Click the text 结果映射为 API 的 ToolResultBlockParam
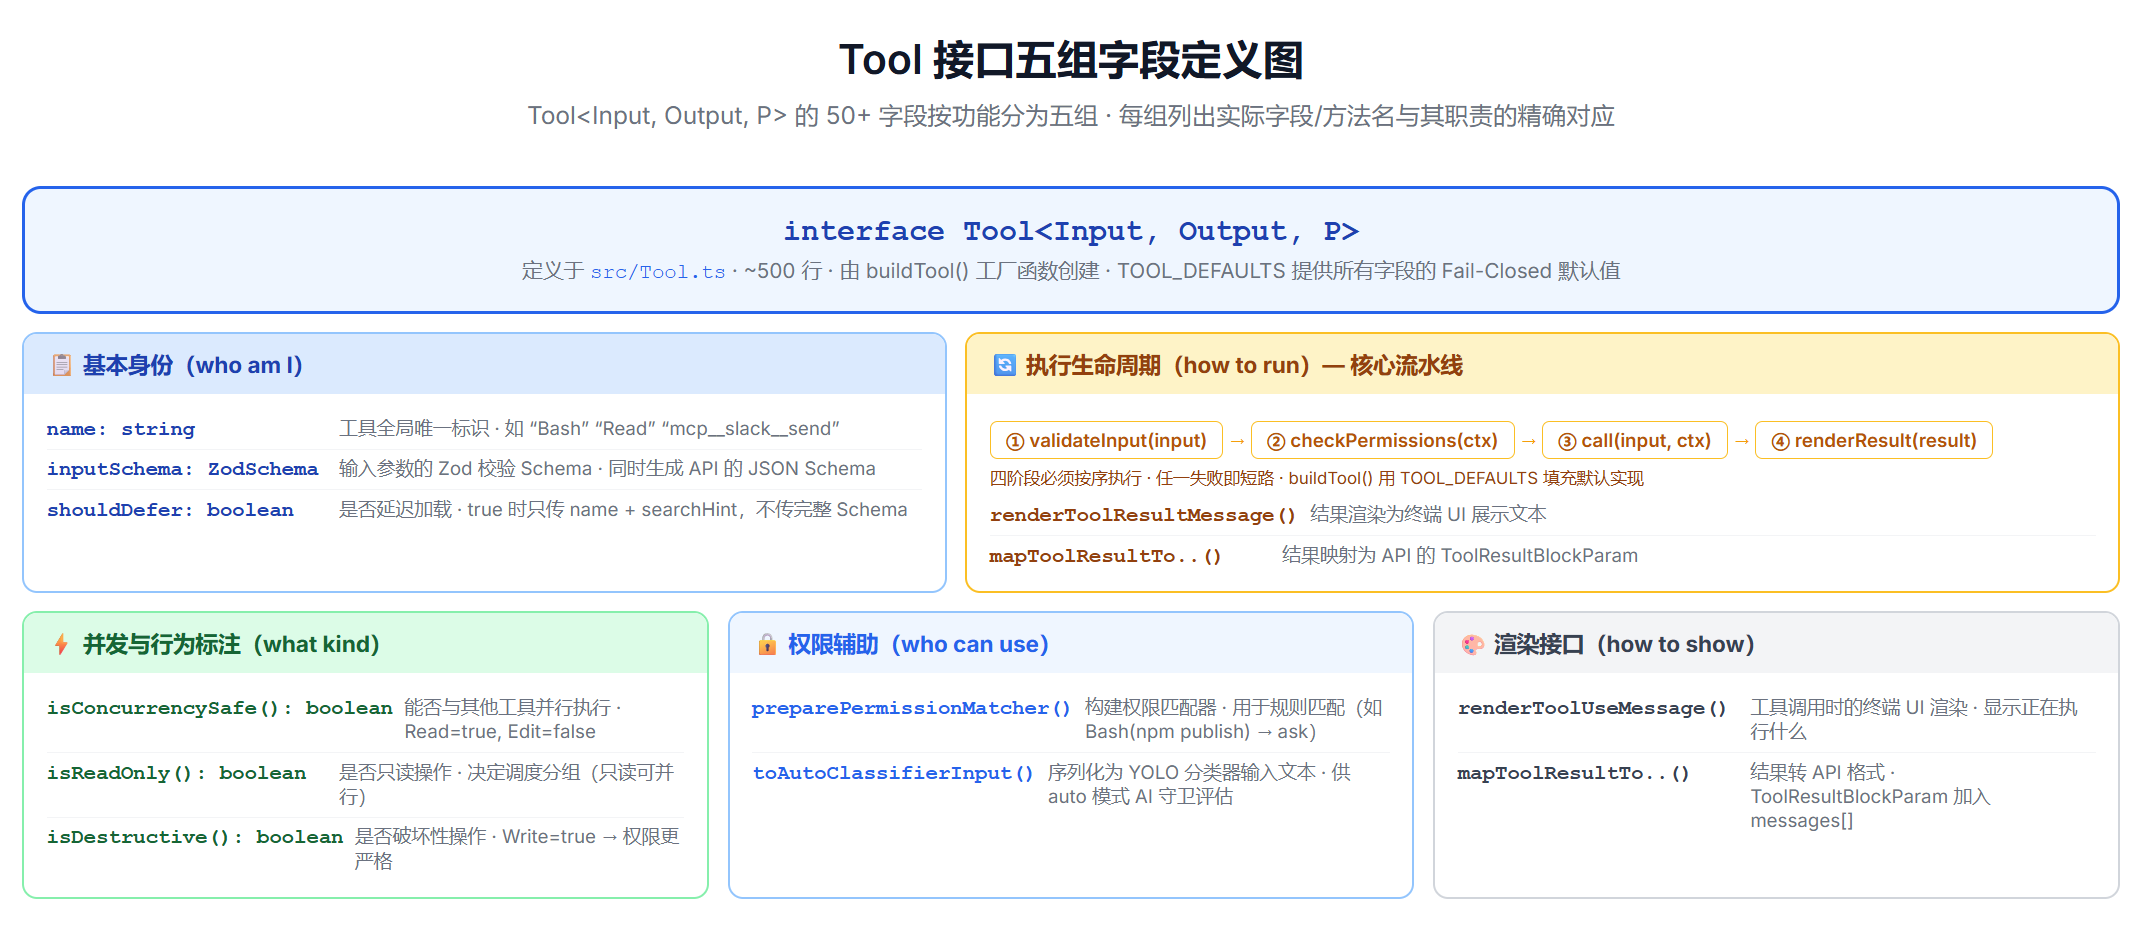Viewport: 2136px width, 939px height. click(x=1460, y=556)
